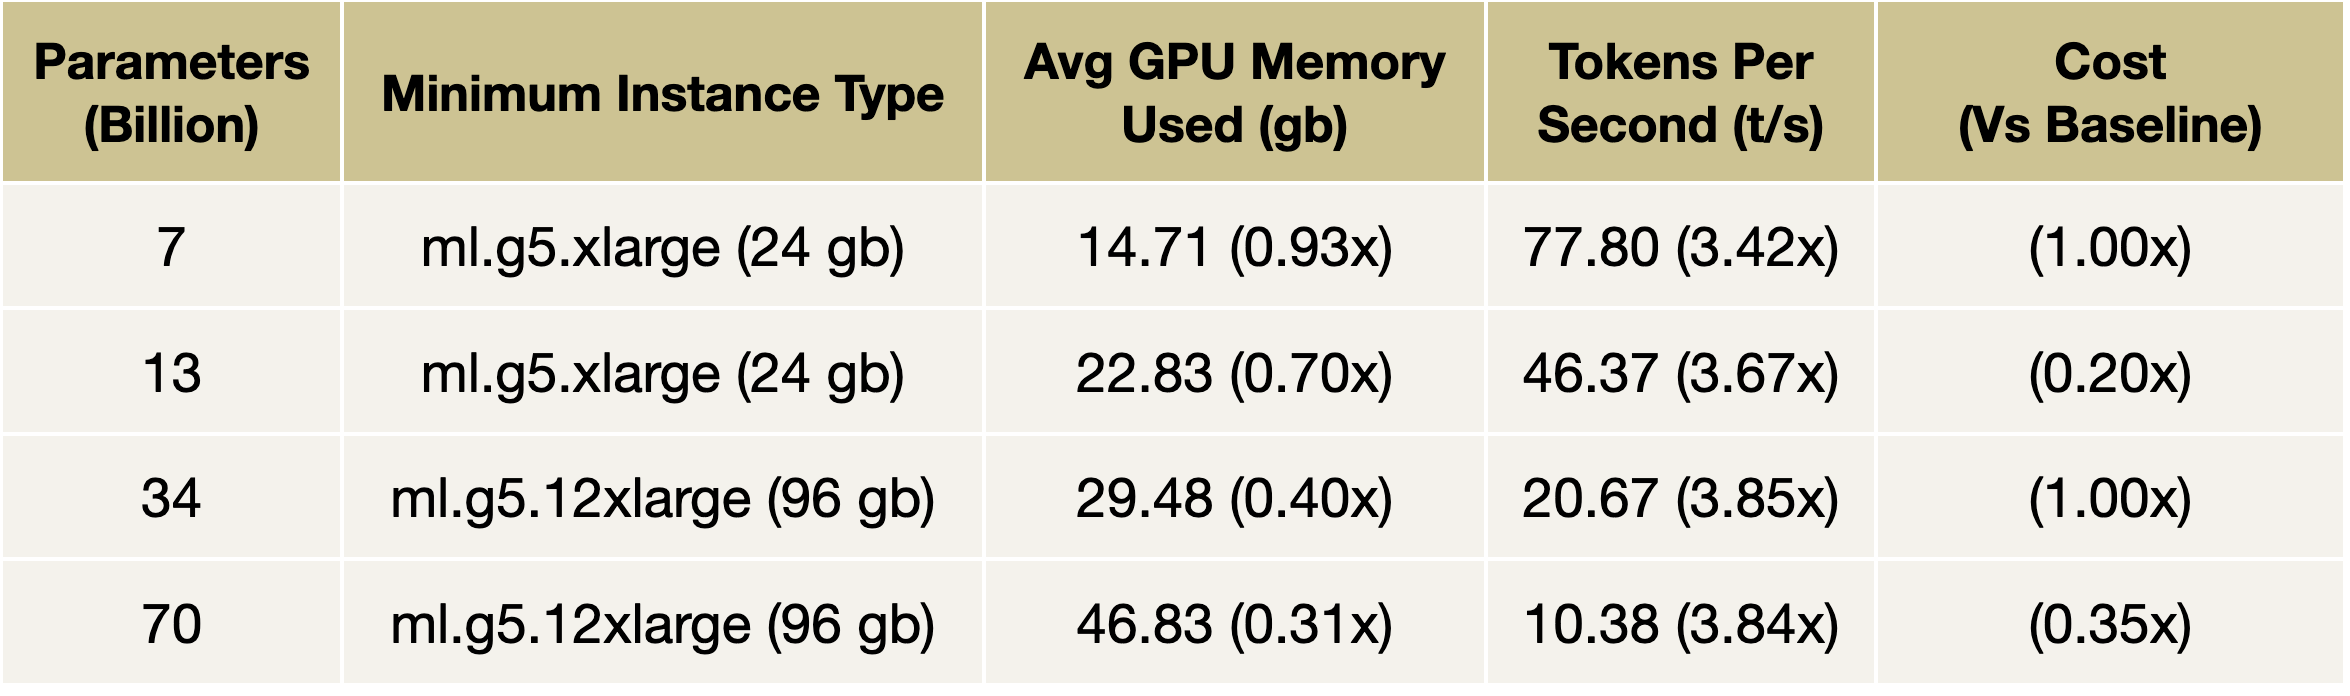Click the 46.37 (3.67x) tokens cell
The image size is (2350, 696).
point(1680,373)
